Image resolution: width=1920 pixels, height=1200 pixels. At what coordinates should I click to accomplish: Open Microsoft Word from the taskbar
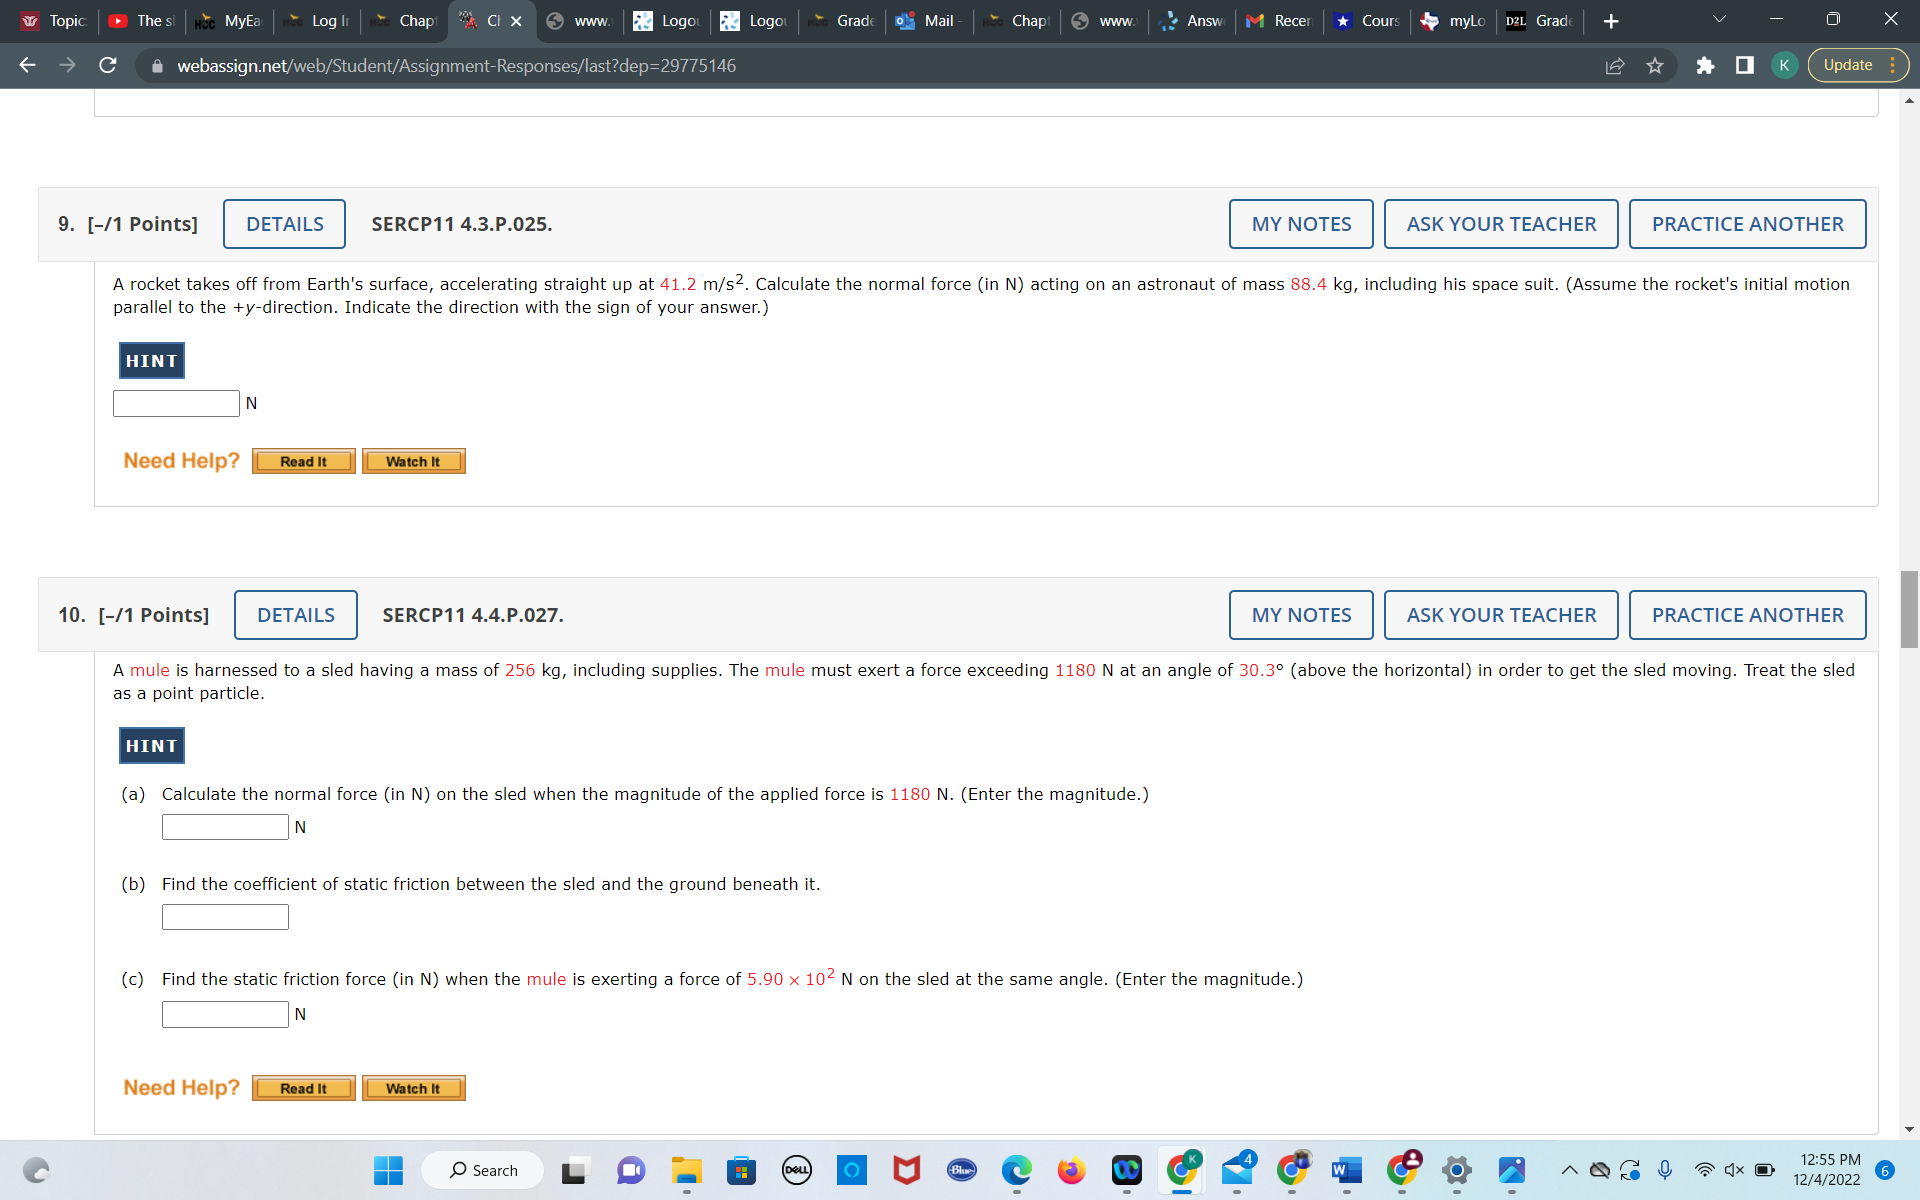pos(1347,1170)
